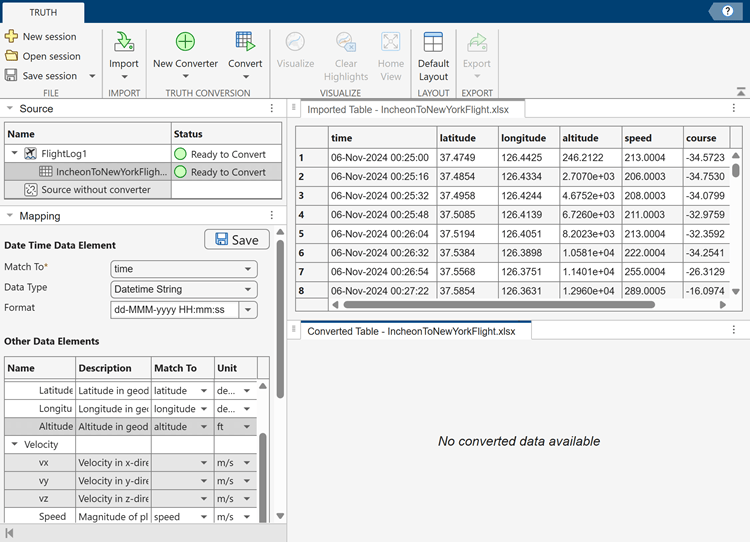Click the Convert table icon
The width and height of the screenshot is (750, 542).
[x=245, y=42]
